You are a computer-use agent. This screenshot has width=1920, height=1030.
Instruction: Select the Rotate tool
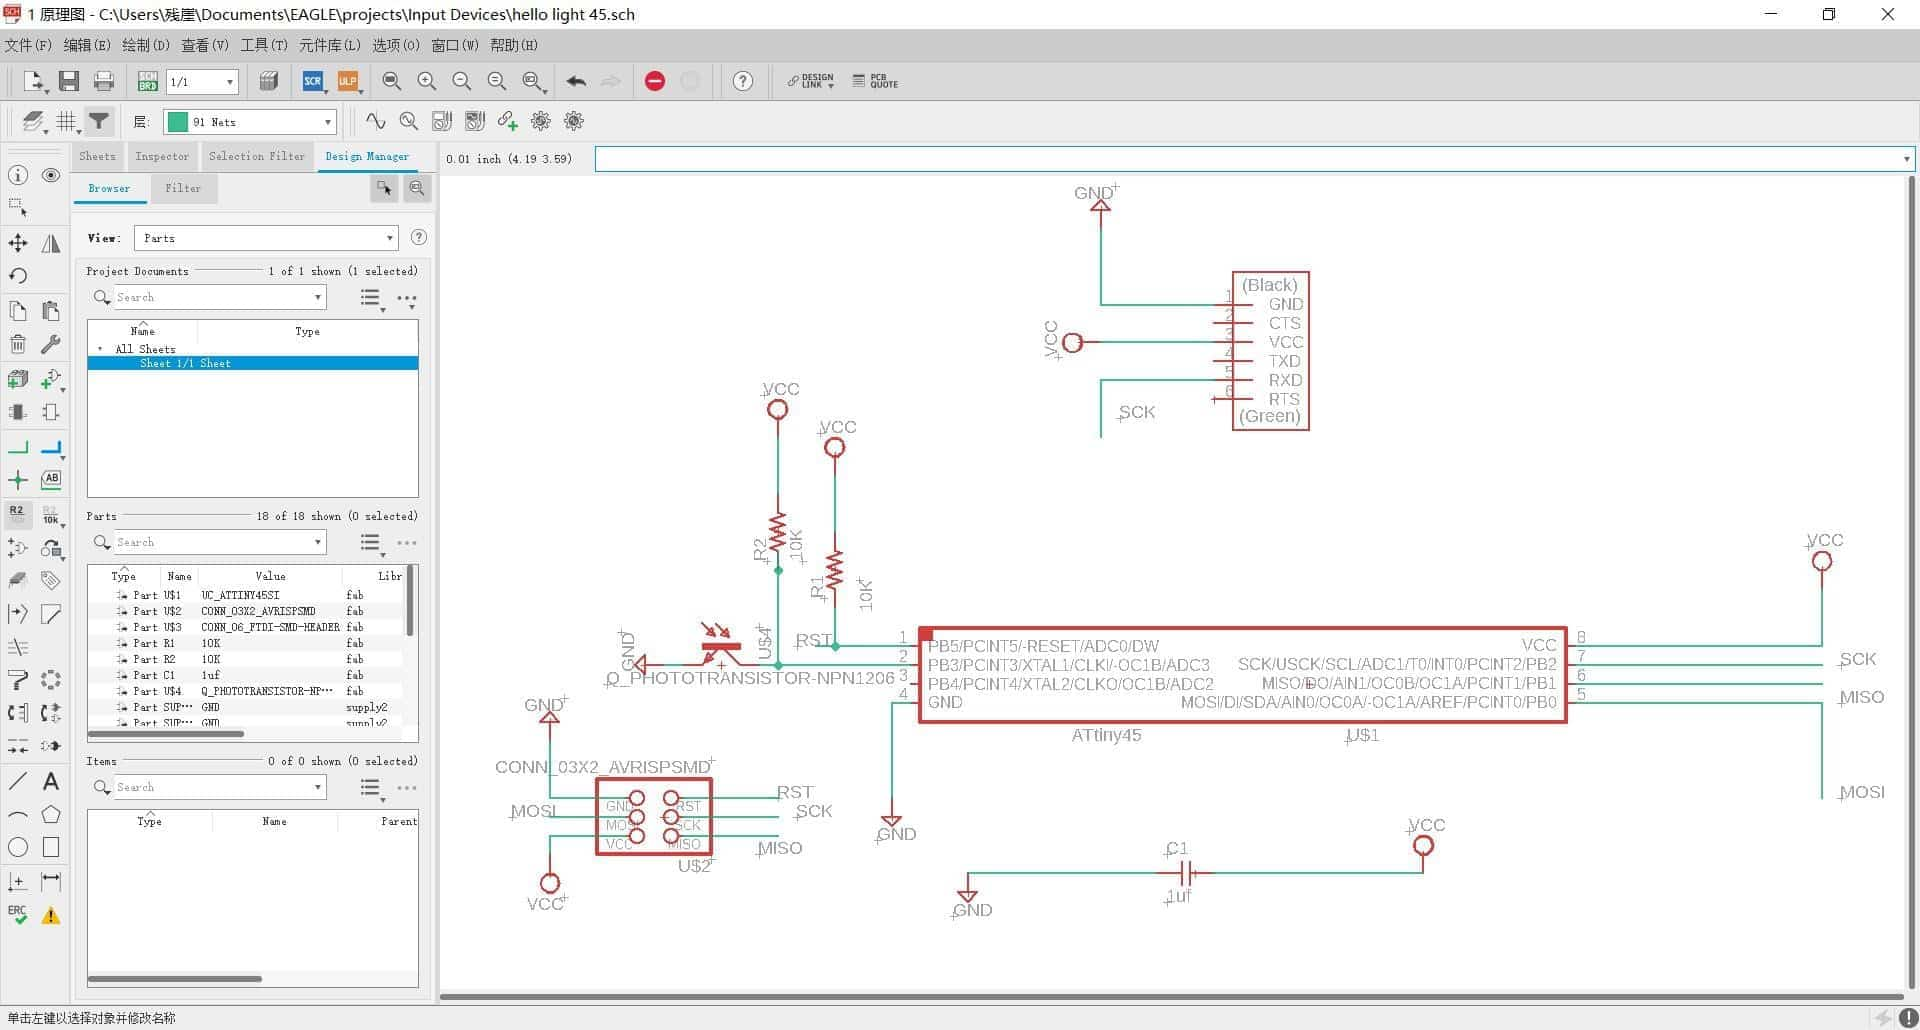click(x=18, y=276)
